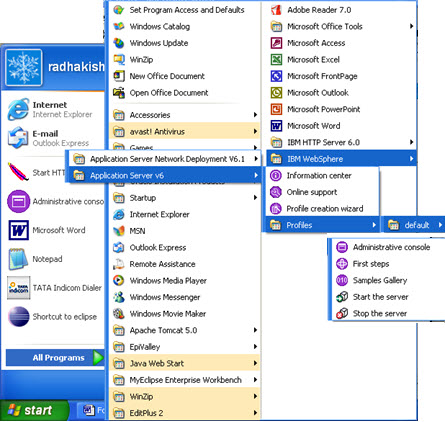
Task: Click the Notepad icon in pinned list
Action: (x=19, y=259)
